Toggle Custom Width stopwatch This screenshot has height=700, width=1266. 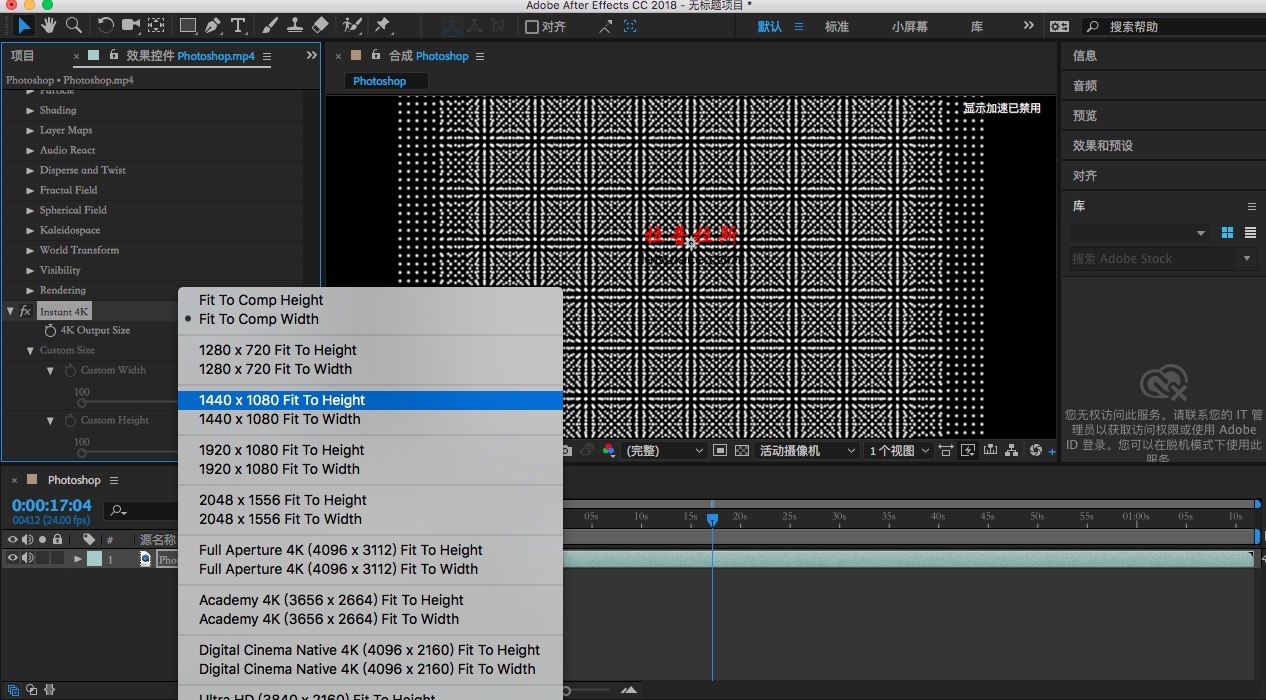click(x=70, y=370)
